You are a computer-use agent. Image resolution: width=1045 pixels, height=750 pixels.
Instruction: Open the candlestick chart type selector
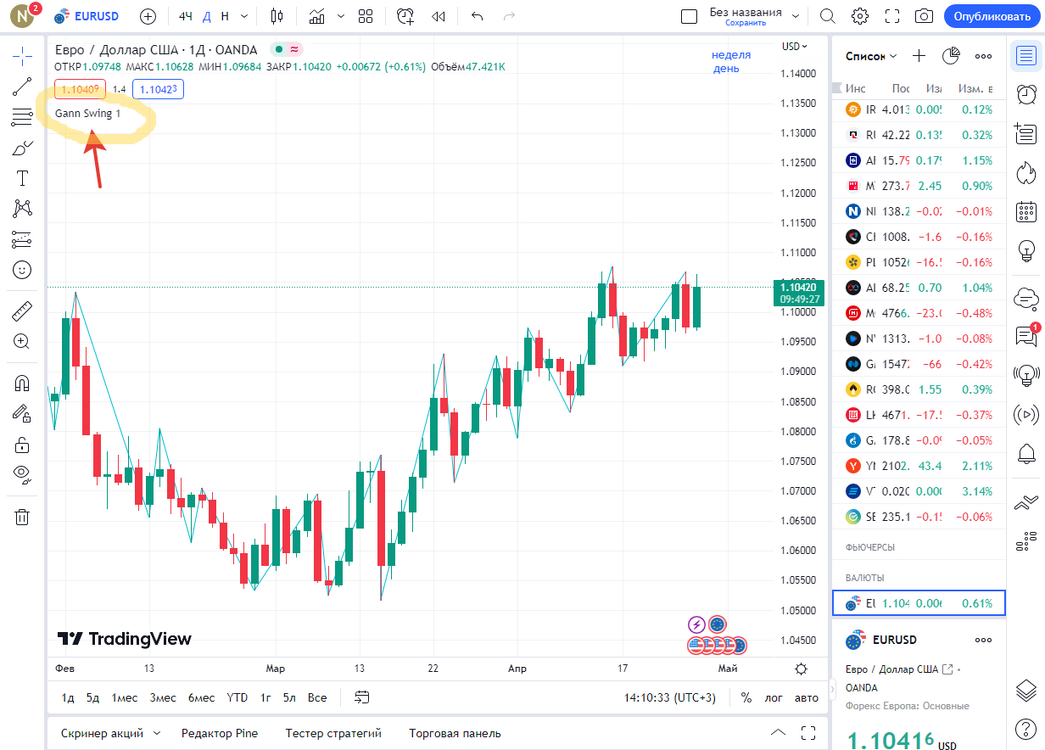tap(277, 16)
